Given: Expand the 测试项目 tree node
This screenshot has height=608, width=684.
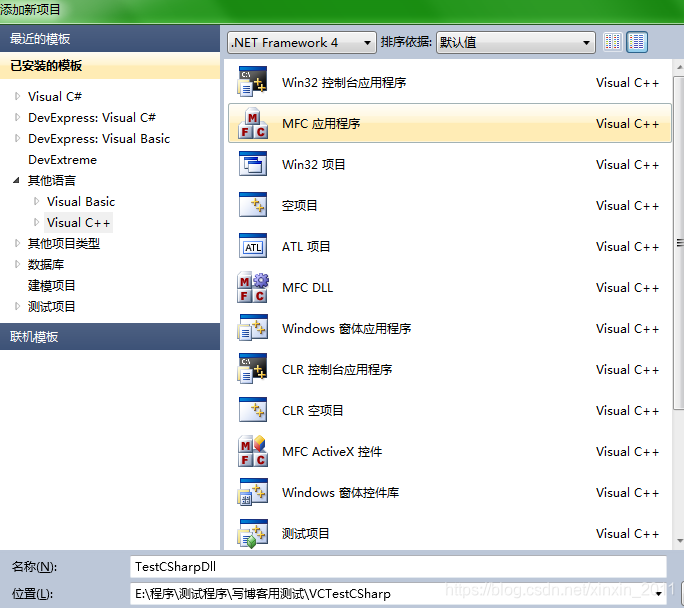Looking at the screenshot, I should point(17,306).
